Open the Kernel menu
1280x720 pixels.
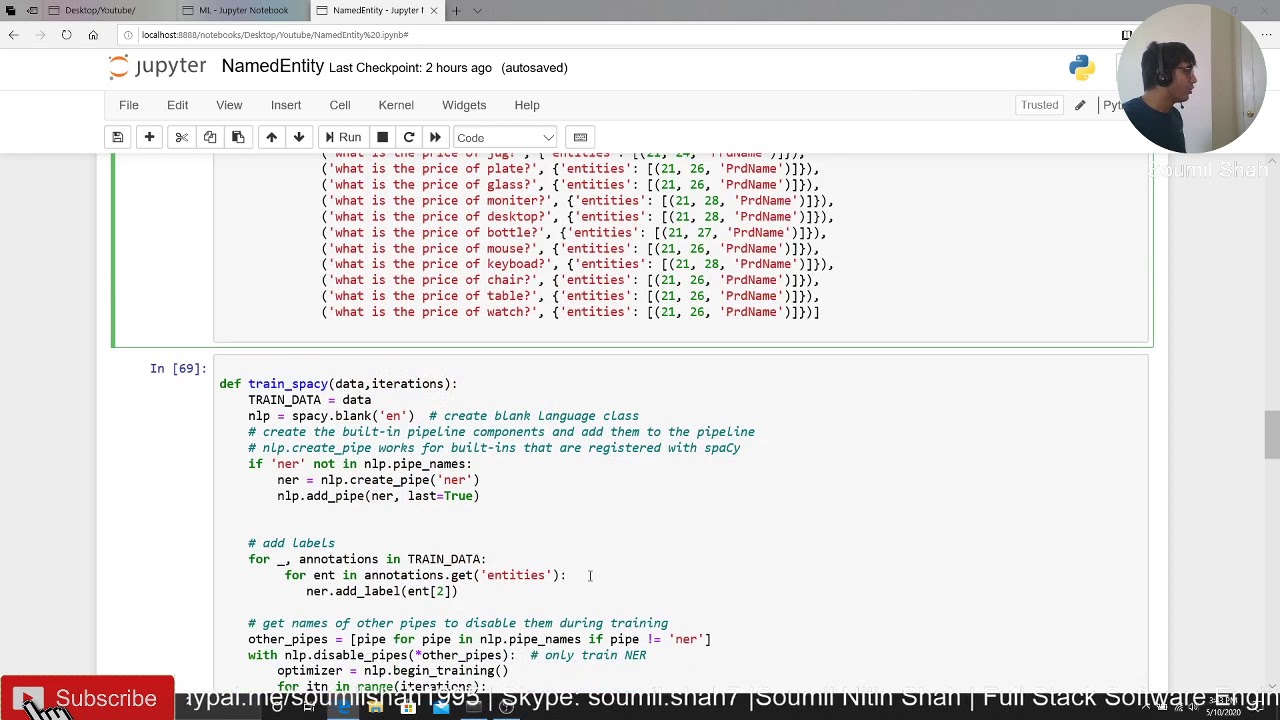[396, 105]
